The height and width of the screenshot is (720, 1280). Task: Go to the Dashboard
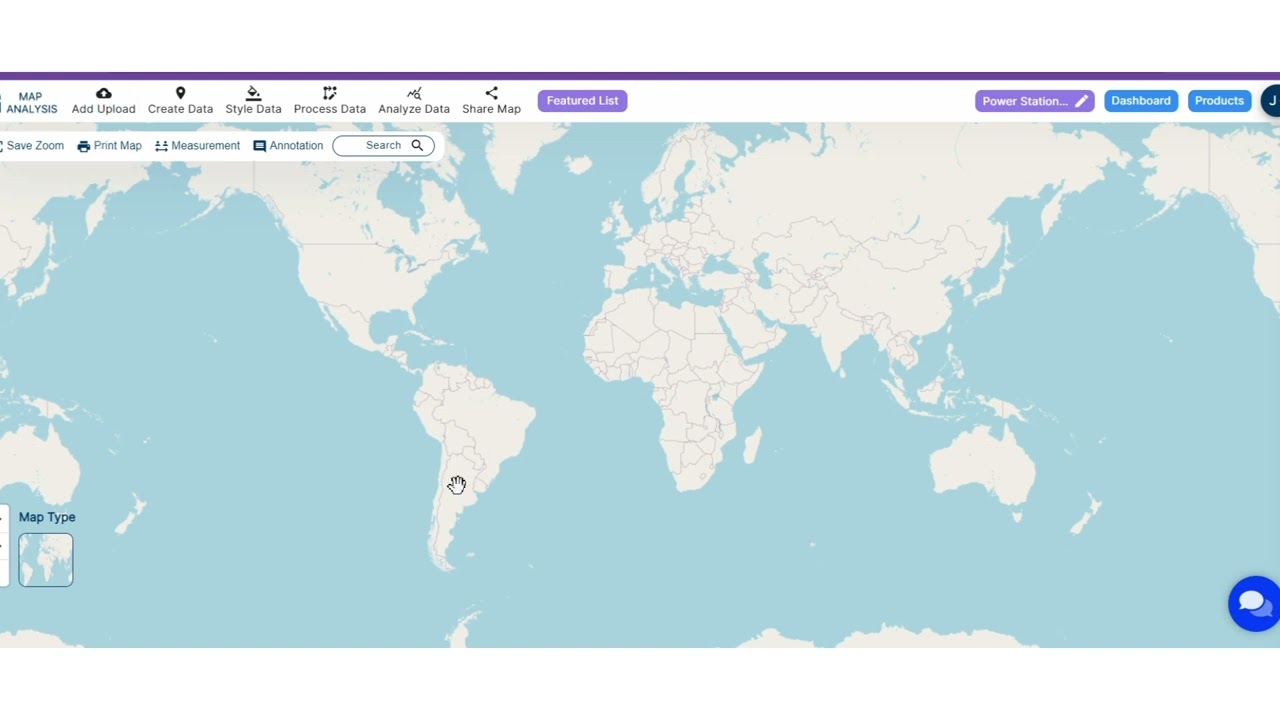point(1141,101)
